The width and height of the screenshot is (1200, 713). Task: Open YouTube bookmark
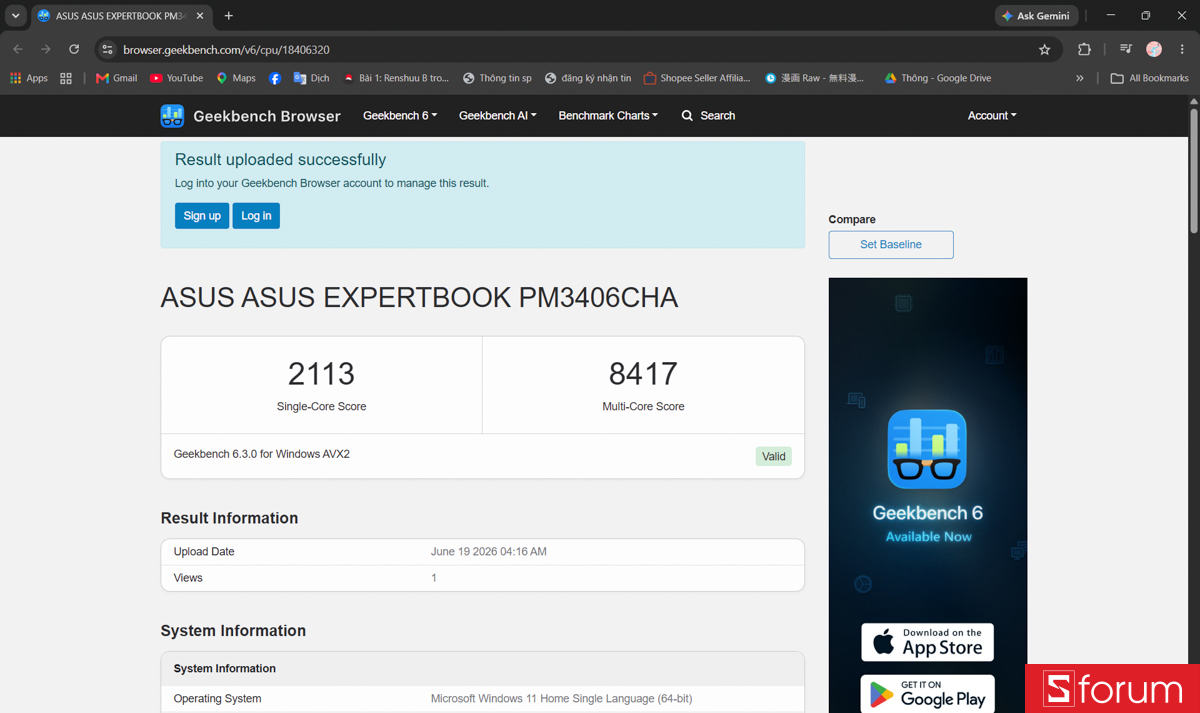[176, 78]
